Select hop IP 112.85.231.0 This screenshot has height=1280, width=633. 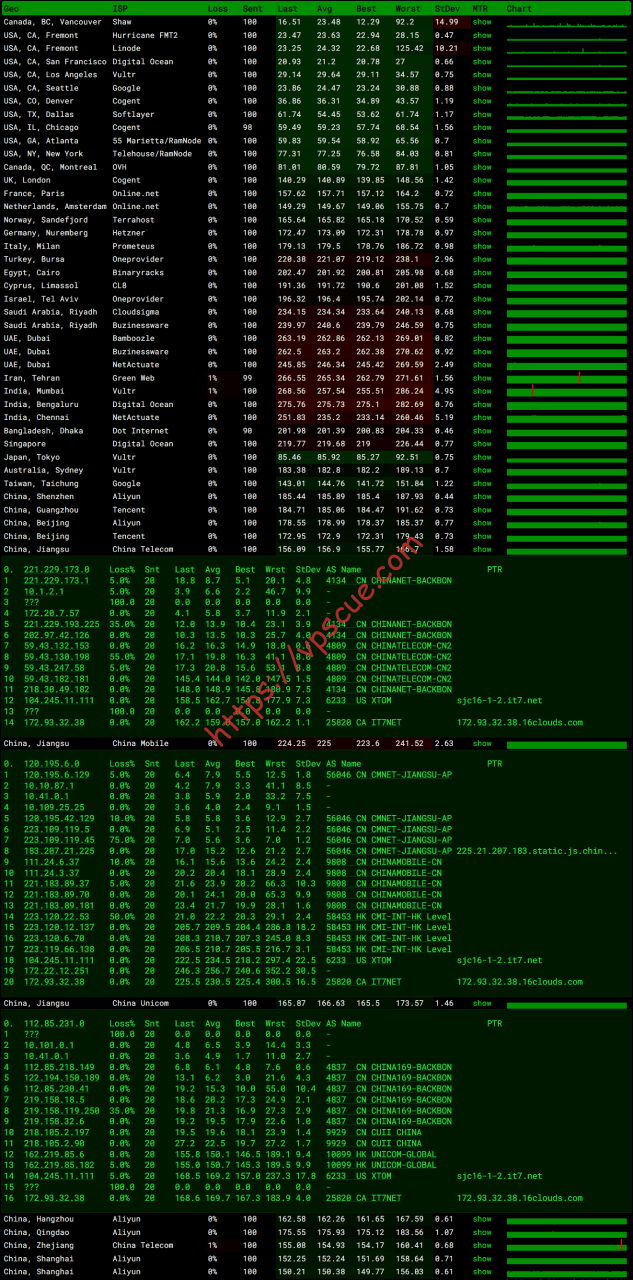52,1023
